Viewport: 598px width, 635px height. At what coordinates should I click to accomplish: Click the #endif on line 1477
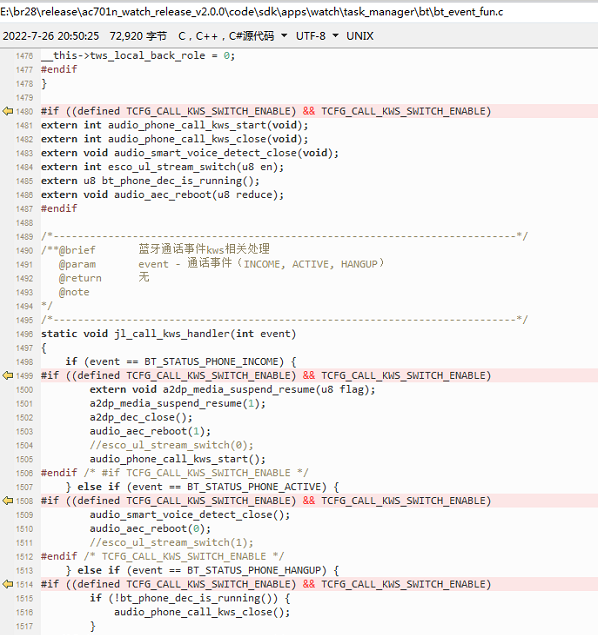tap(59, 69)
